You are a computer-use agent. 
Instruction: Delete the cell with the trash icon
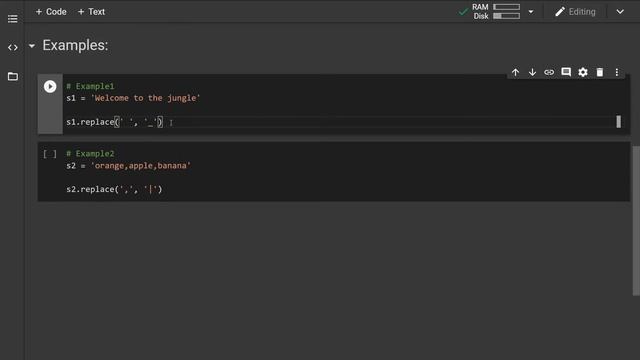pyautogui.click(x=600, y=72)
